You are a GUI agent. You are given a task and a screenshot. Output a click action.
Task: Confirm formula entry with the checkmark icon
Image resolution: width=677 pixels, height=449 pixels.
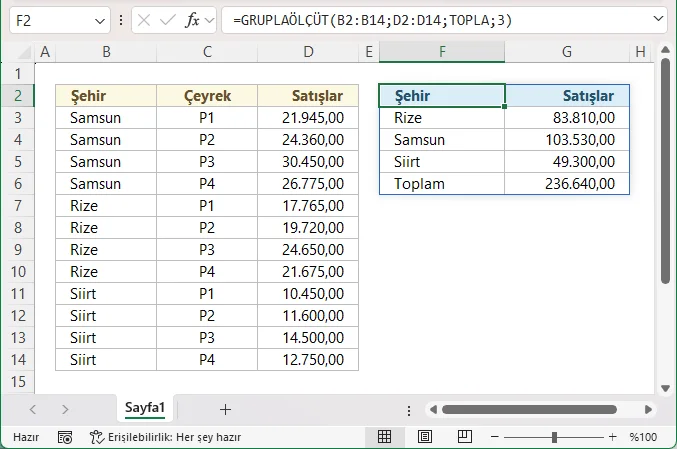pyautogui.click(x=168, y=20)
